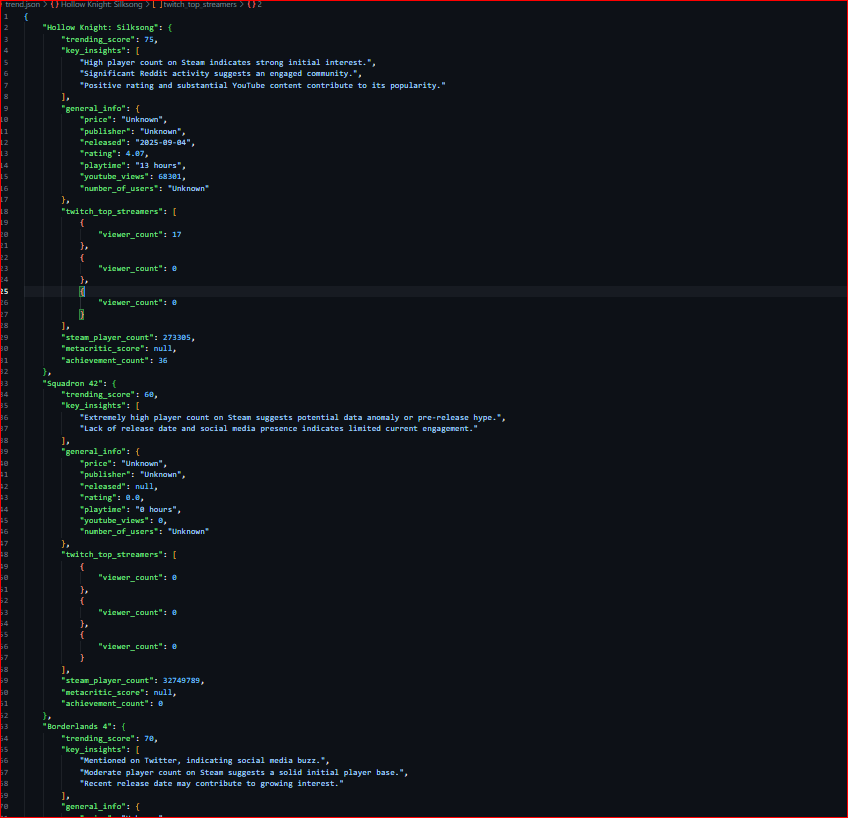Click the highlighted matching closing brace
The height and width of the screenshot is (818, 848).
[x=82, y=314]
